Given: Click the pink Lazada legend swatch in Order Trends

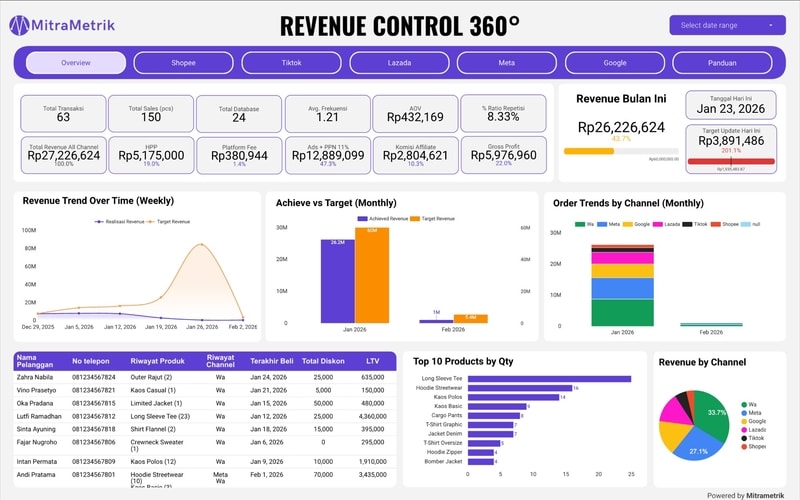Looking at the screenshot, I should pyautogui.click(x=657, y=225).
